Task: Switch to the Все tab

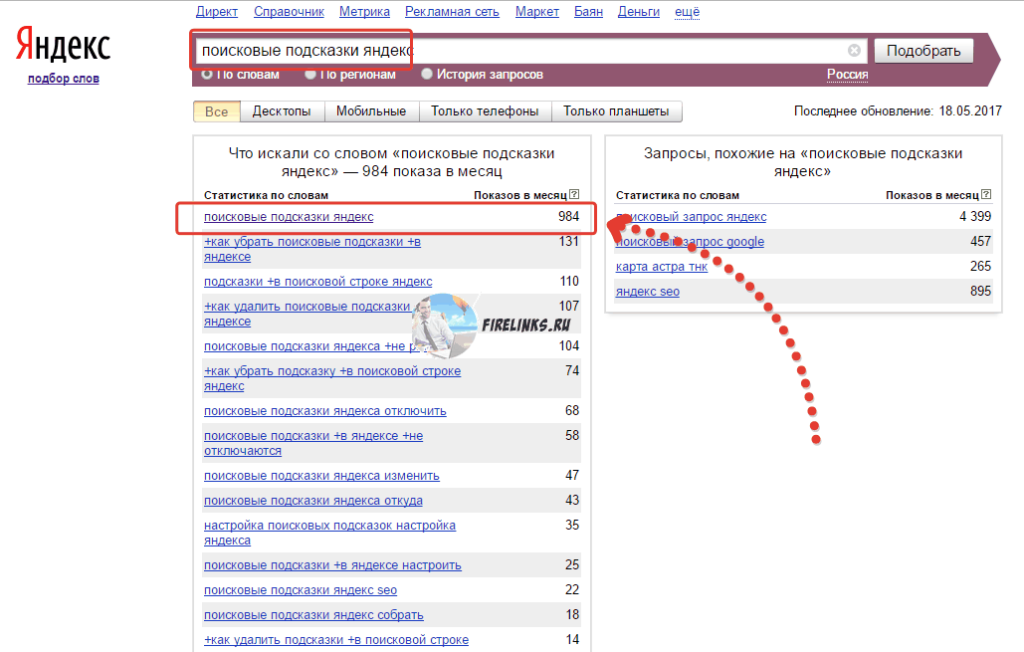Action: click(x=217, y=112)
